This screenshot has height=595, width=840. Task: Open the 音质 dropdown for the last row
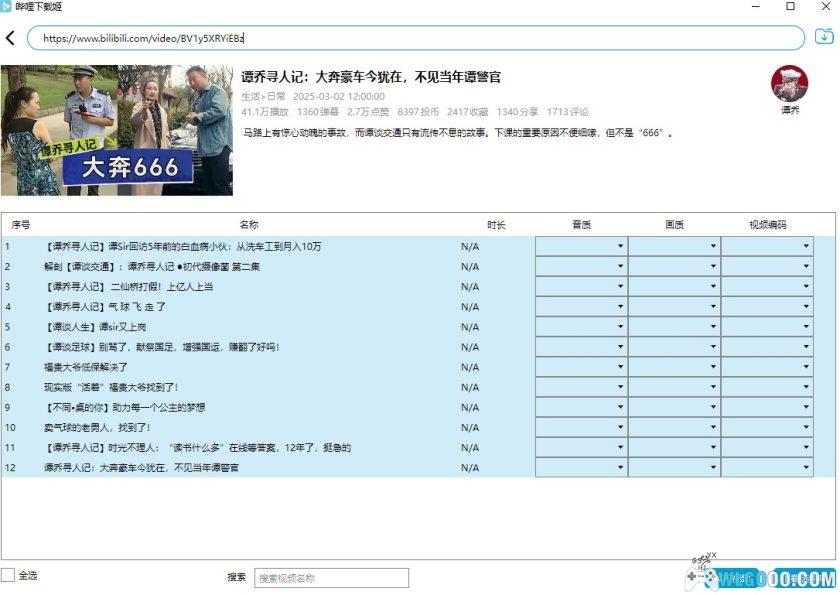pyautogui.click(x=620, y=467)
